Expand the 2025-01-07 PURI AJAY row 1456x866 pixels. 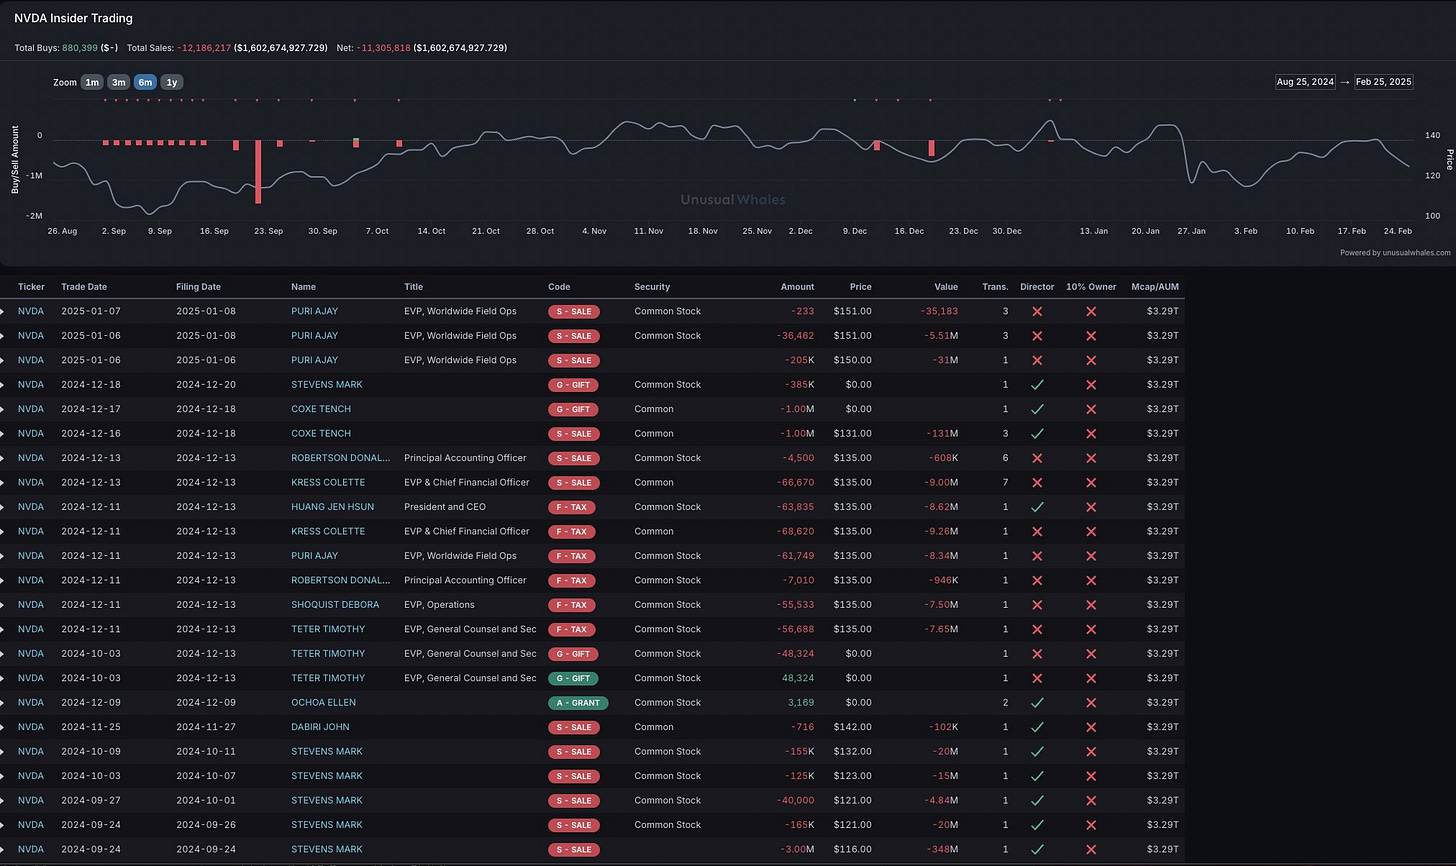tap(3, 311)
